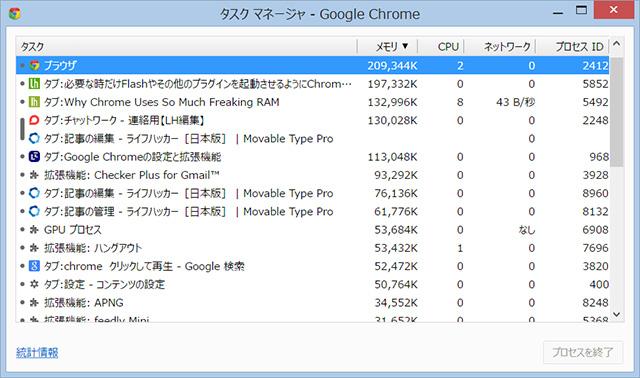This screenshot has width=640, height=378.
Task: Select the ブラウザ task row
Action: (312, 65)
